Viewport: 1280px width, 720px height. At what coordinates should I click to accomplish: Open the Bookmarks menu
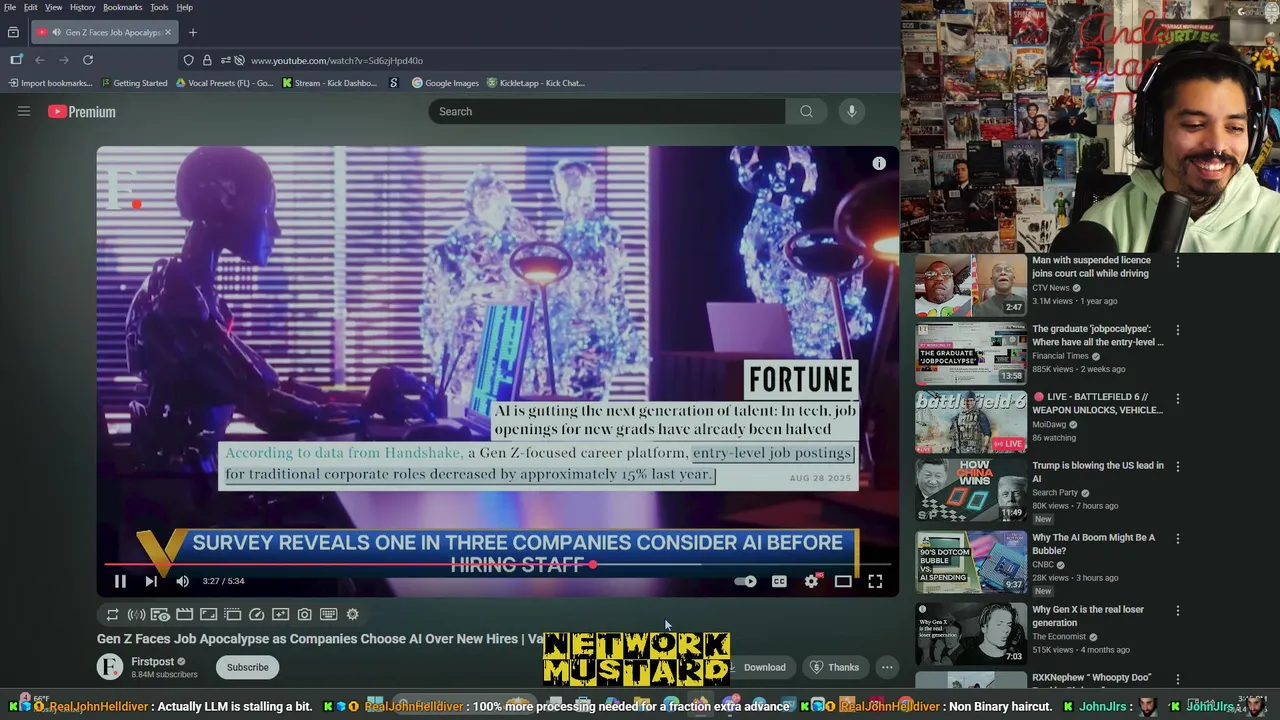pos(123,7)
